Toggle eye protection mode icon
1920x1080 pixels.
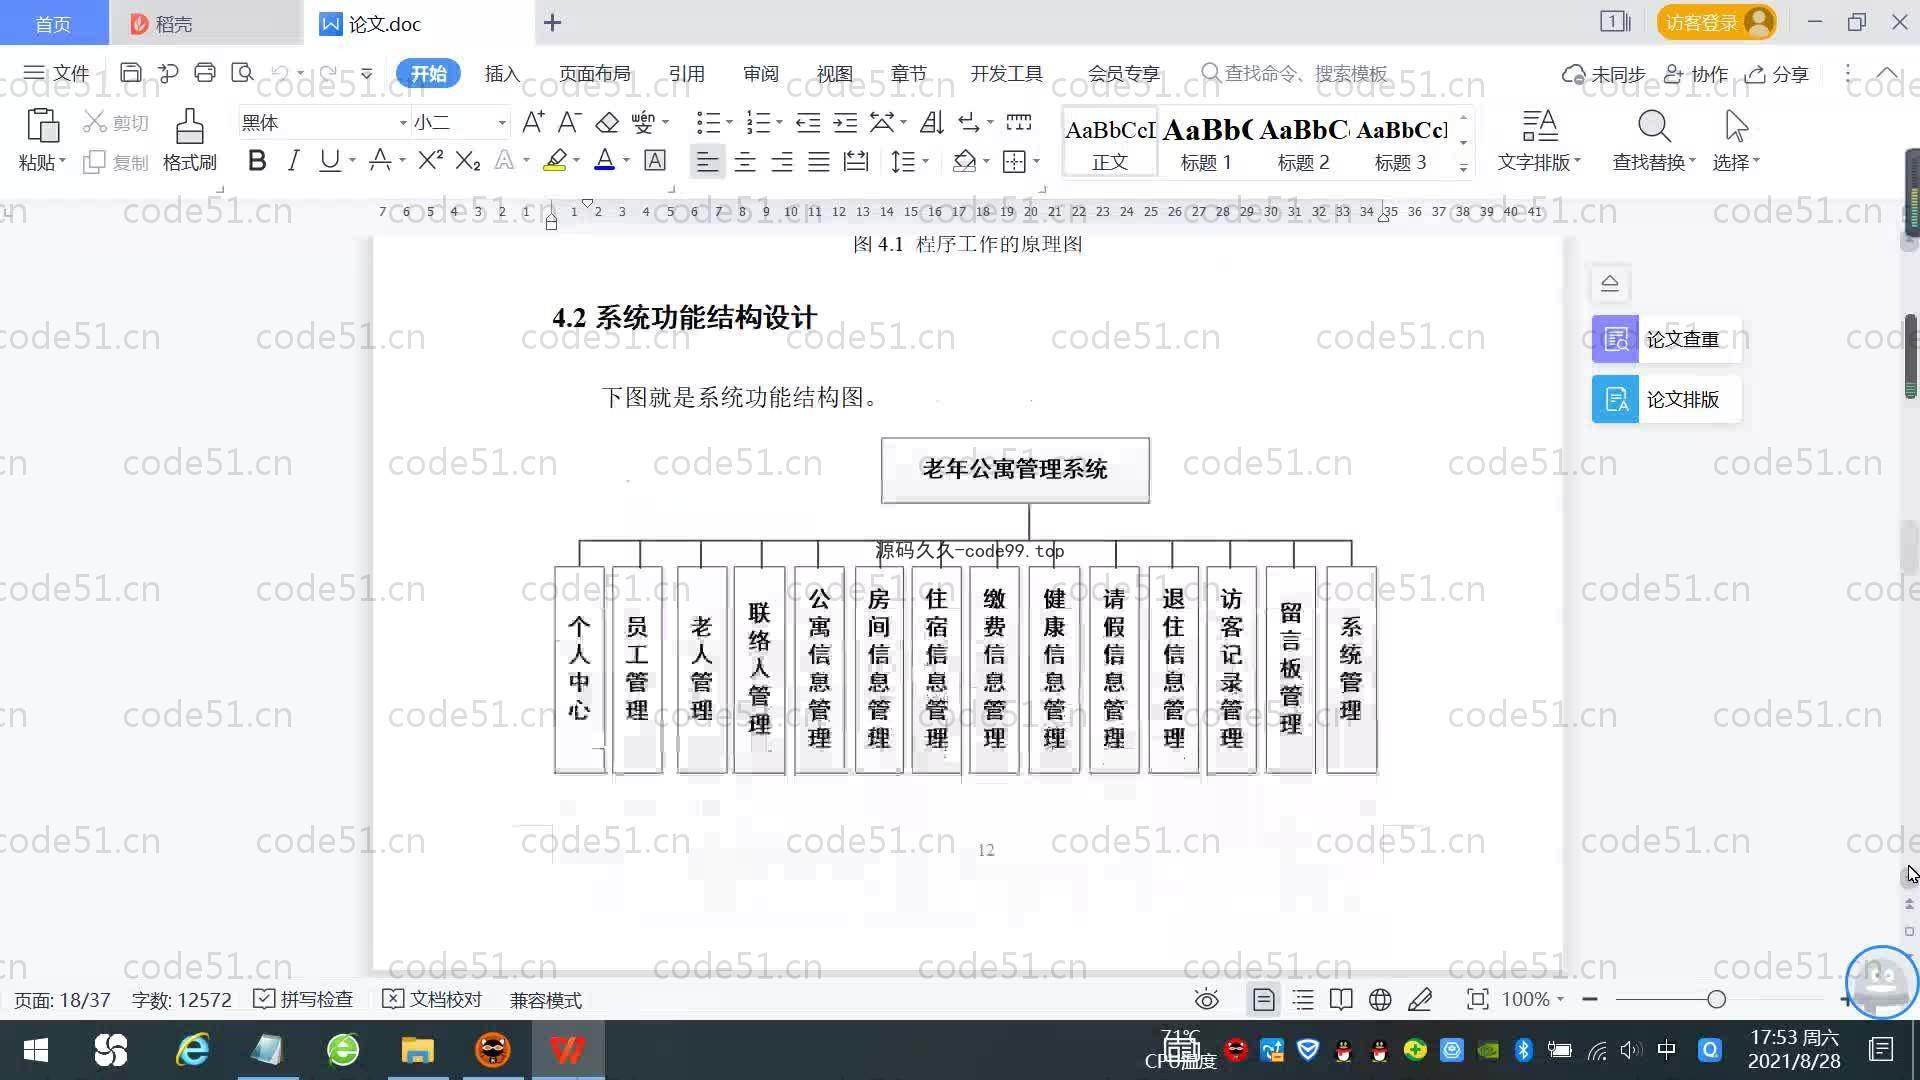tap(1207, 1000)
